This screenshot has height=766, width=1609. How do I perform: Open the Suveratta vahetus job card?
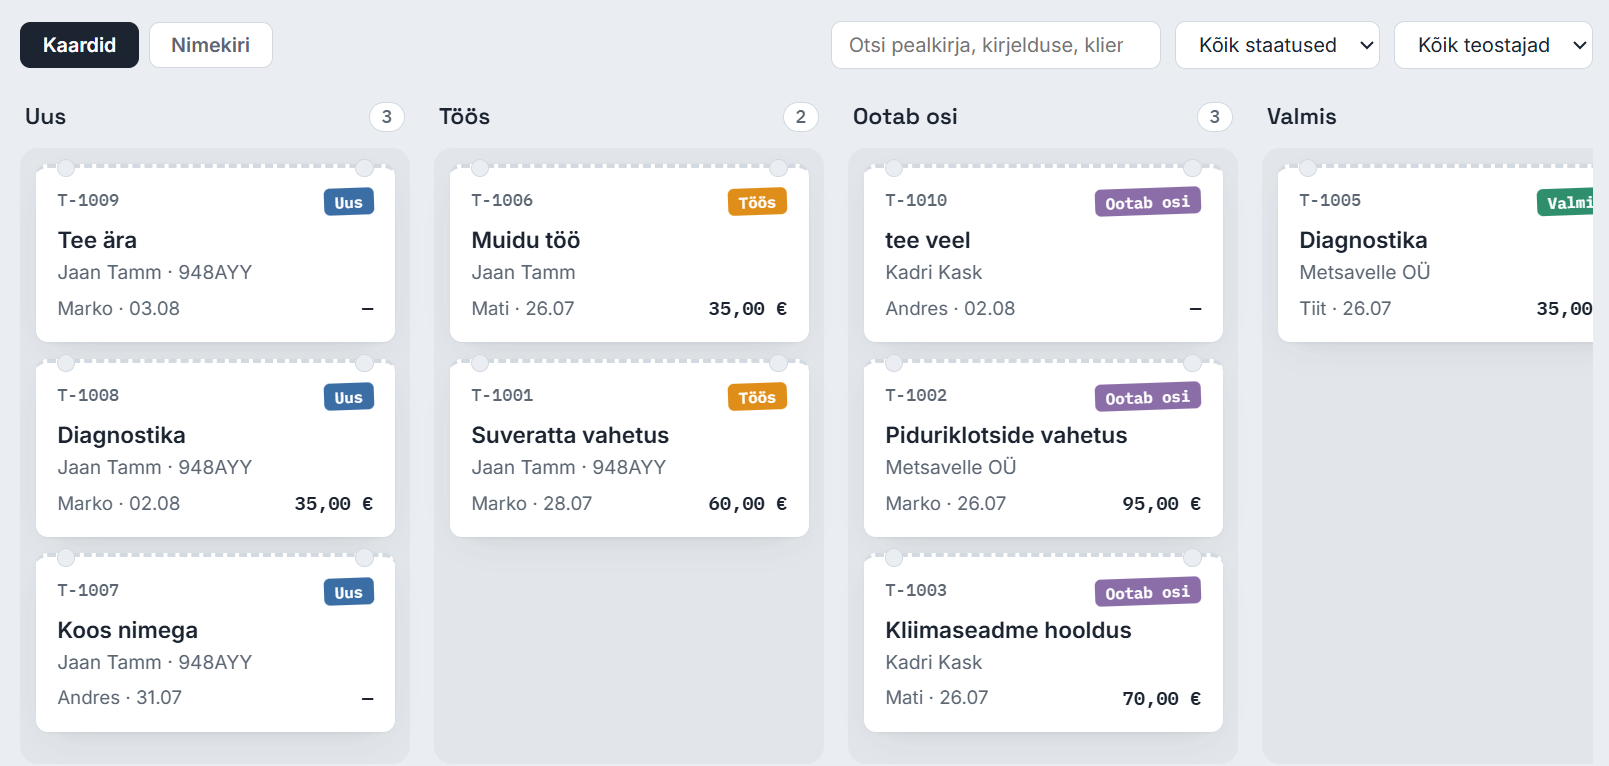[629, 449]
